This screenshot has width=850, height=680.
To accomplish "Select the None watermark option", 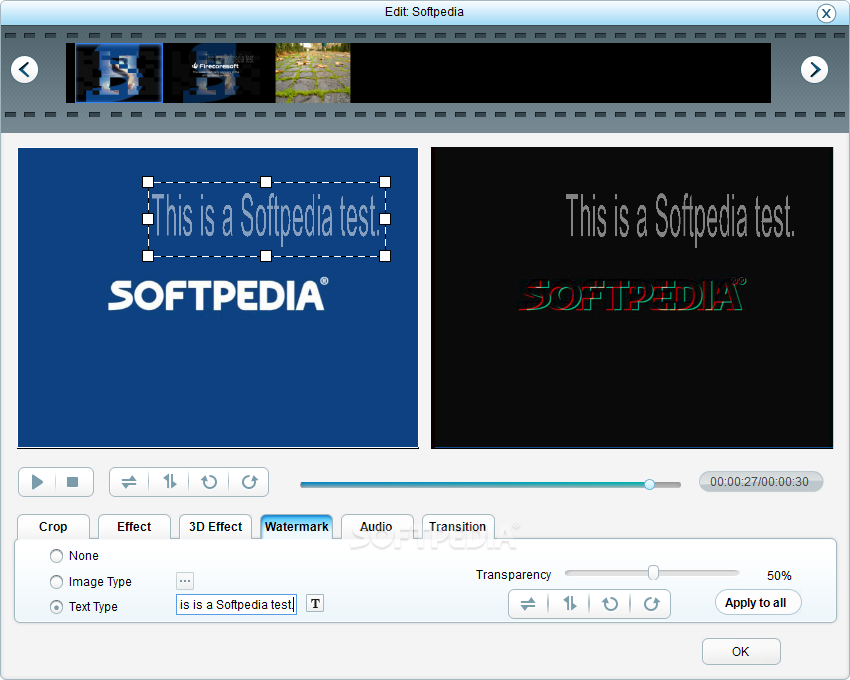I will (x=56, y=556).
